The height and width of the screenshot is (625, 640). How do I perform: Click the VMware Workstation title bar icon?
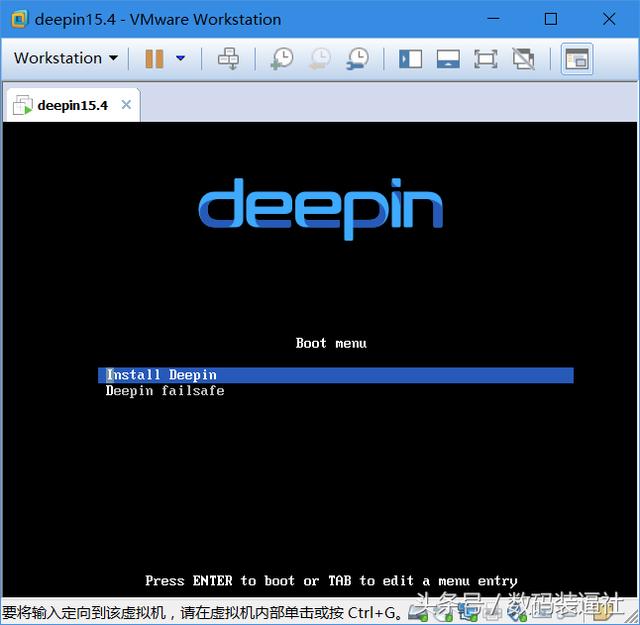pos(19,19)
